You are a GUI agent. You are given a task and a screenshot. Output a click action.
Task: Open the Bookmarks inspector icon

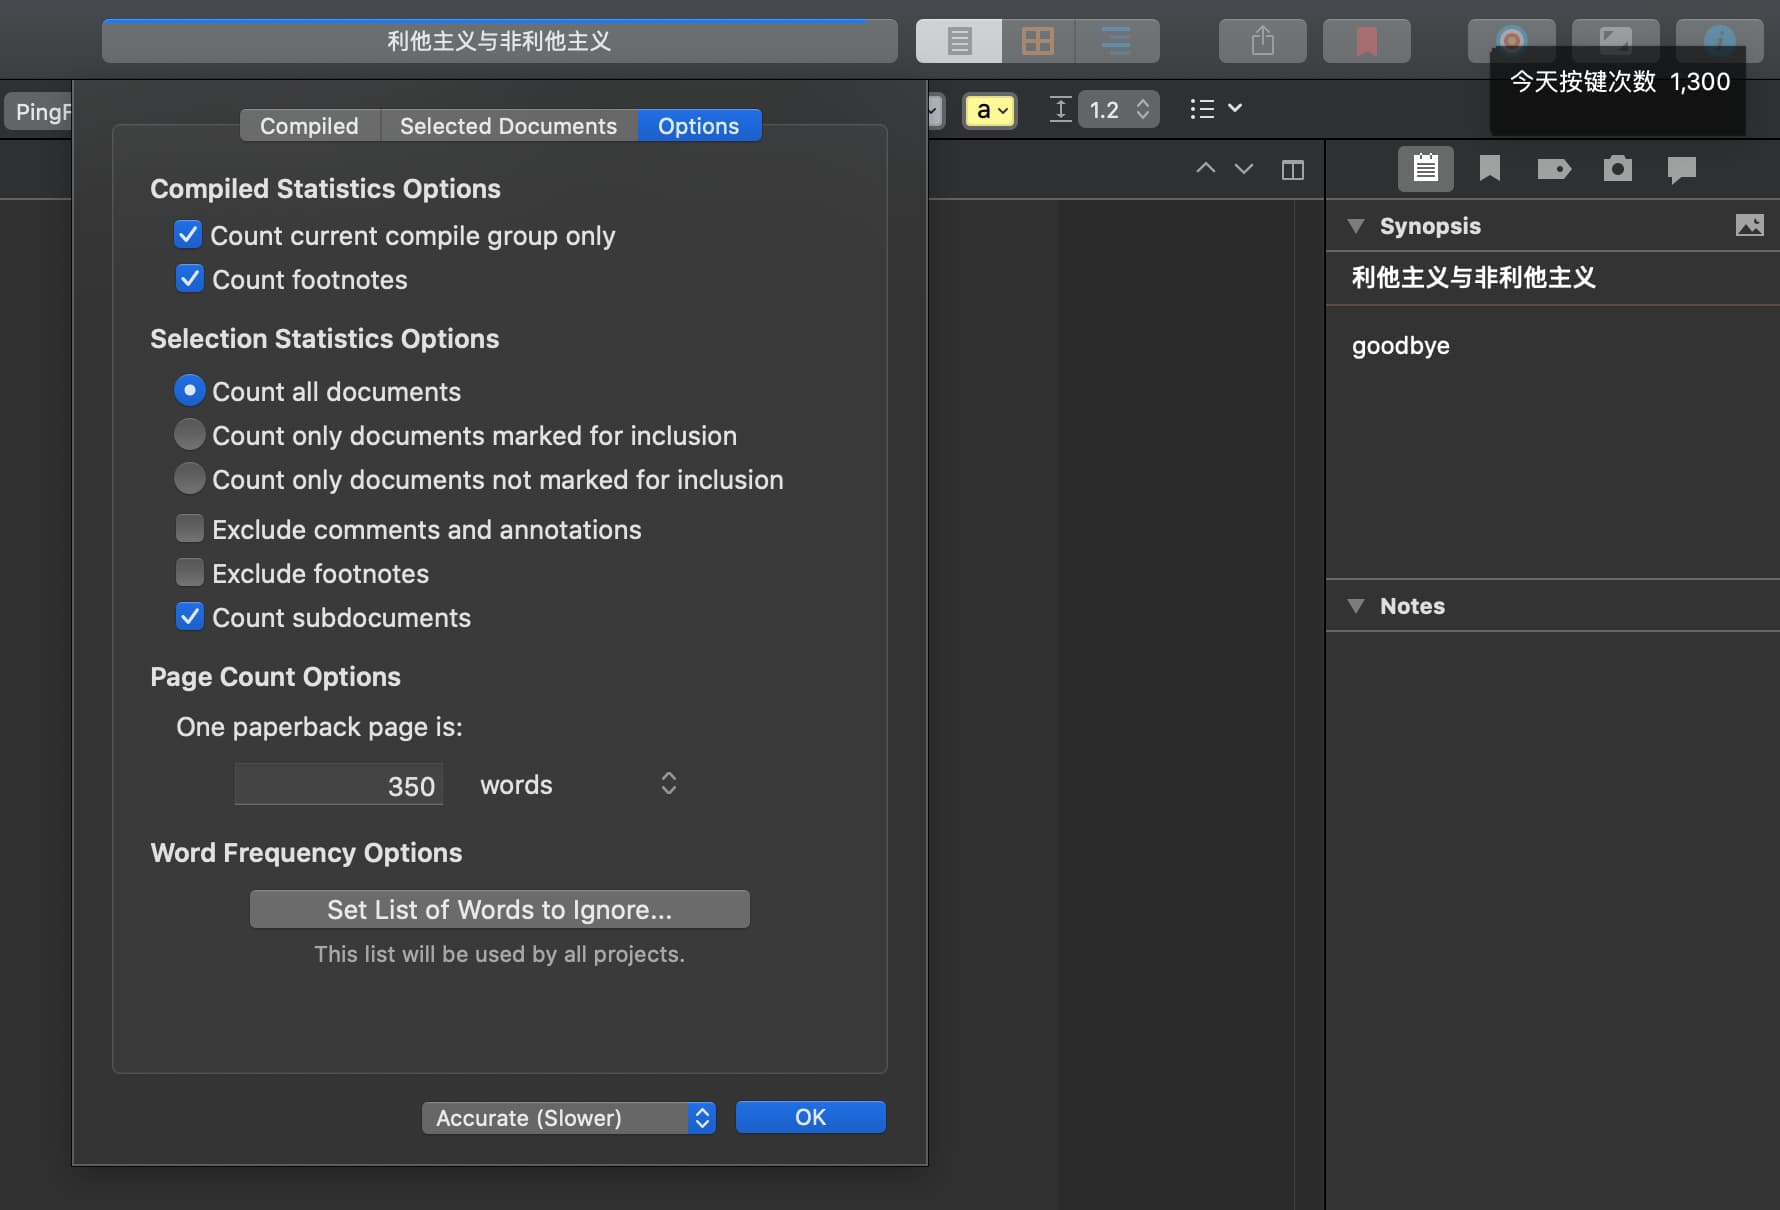point(1489,169)
